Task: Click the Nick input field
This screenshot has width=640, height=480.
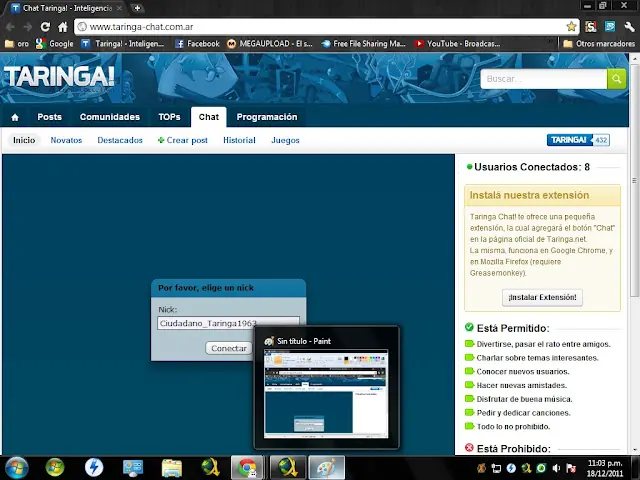Action: click(x=228, y=323)
